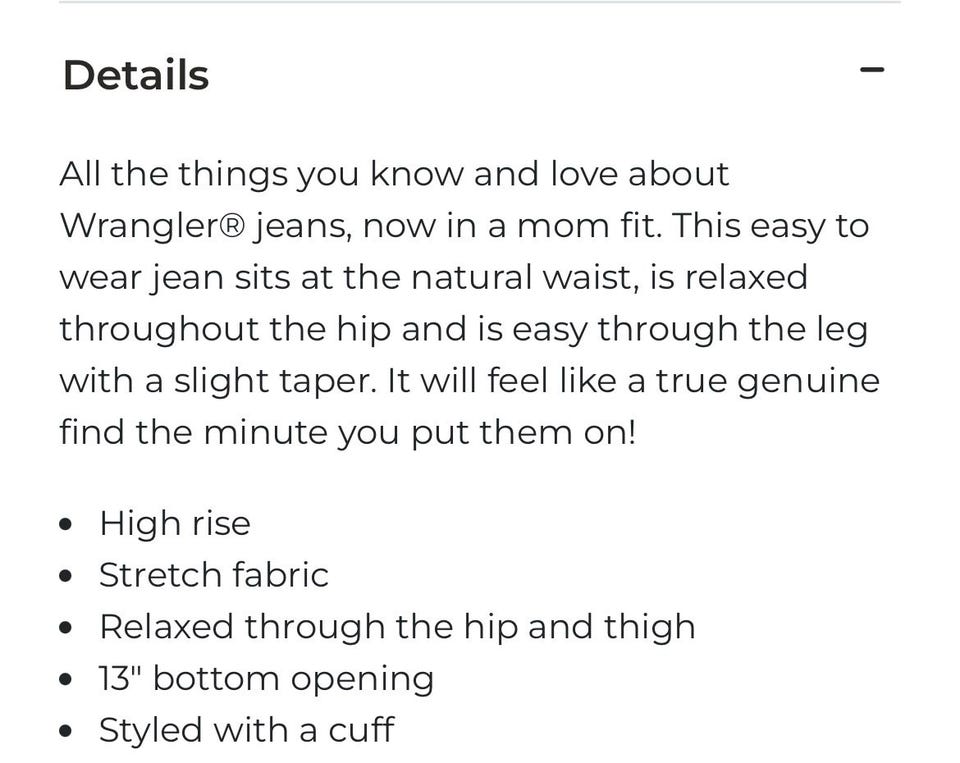The width and height of the screenshot is (960, 763).
Task: Click the bullet dot before High rise
Action: (66, 524)
